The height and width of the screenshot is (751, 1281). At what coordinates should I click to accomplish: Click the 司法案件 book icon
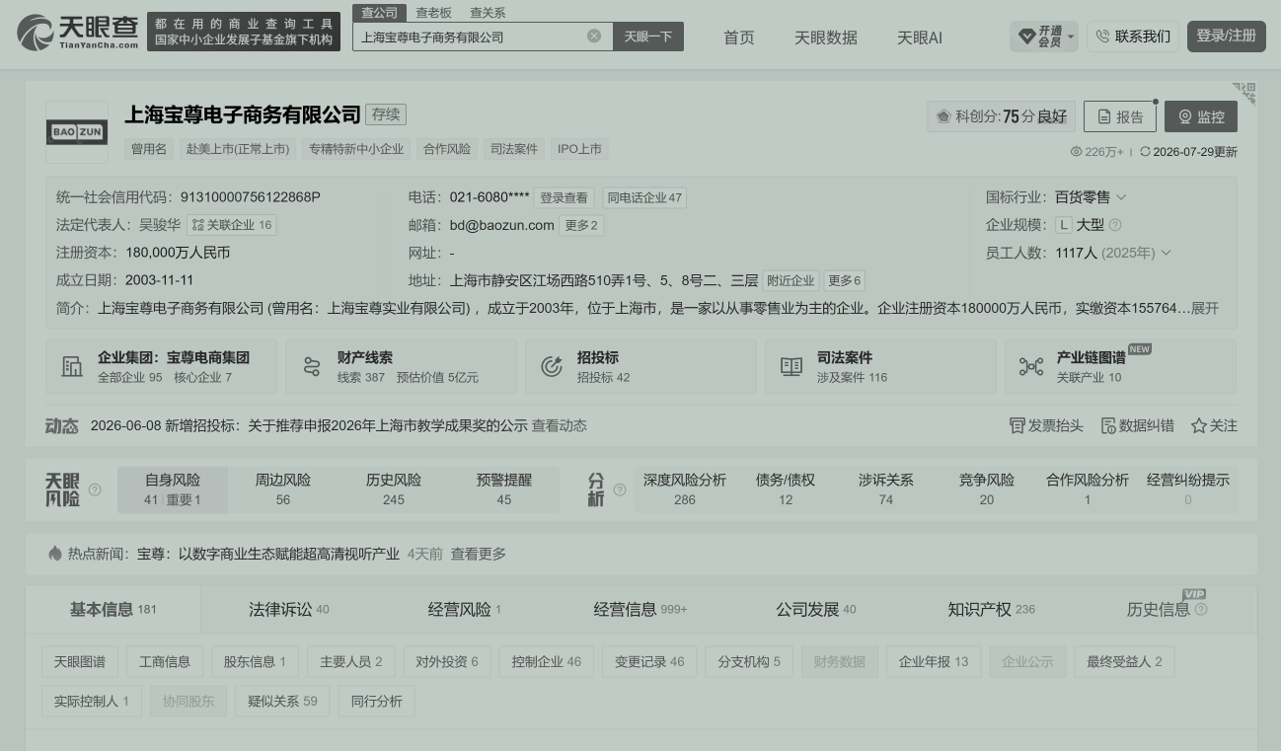click(x=791, y=366)
